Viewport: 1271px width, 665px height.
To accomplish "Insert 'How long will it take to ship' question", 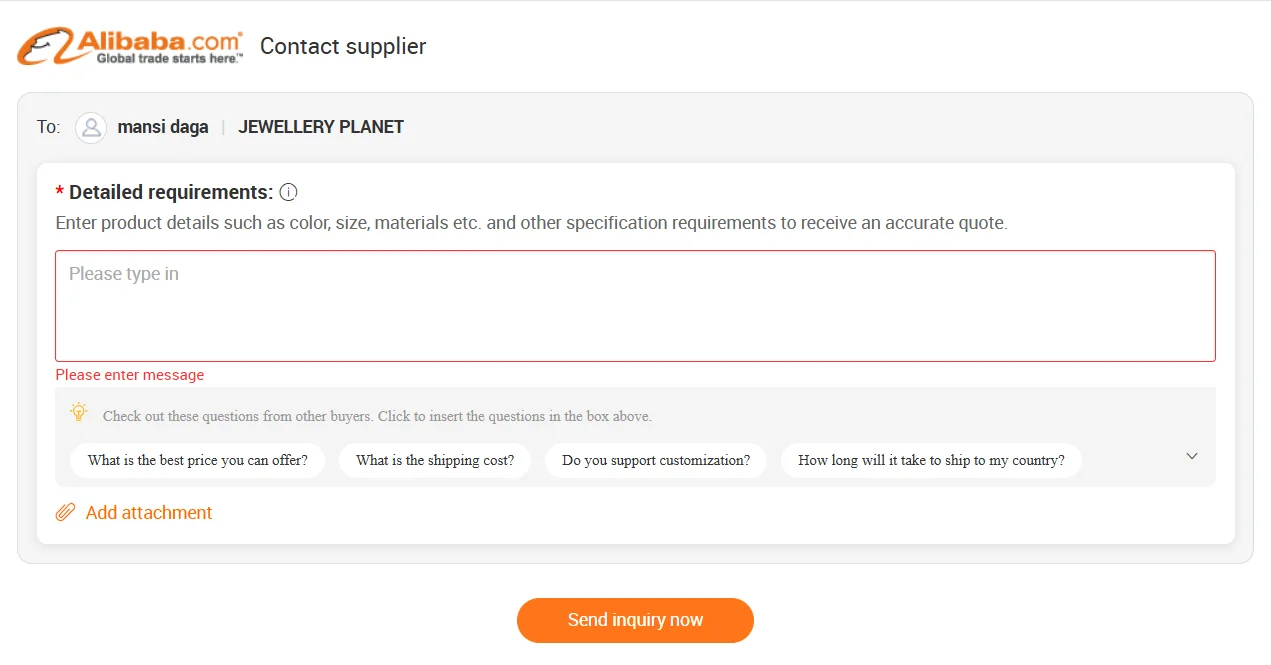I will (x=931, y=460).
